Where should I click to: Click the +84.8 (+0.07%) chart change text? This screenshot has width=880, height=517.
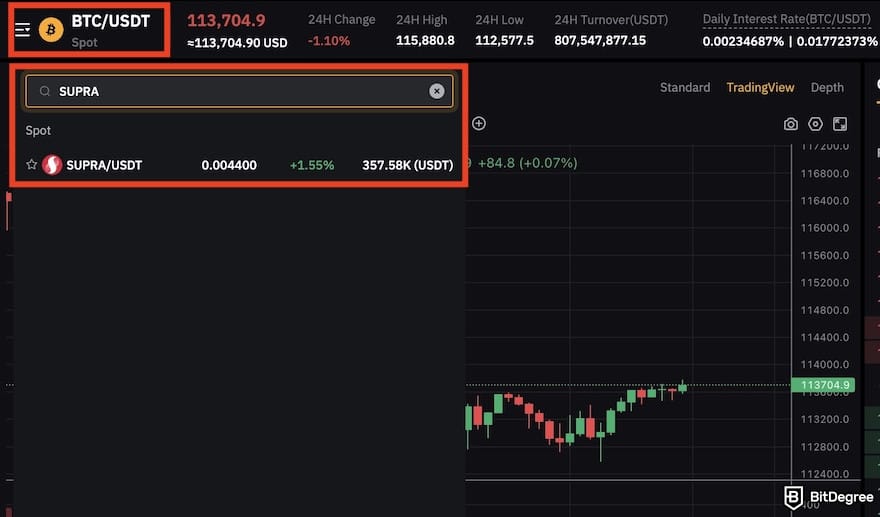[x=528, y=163]
